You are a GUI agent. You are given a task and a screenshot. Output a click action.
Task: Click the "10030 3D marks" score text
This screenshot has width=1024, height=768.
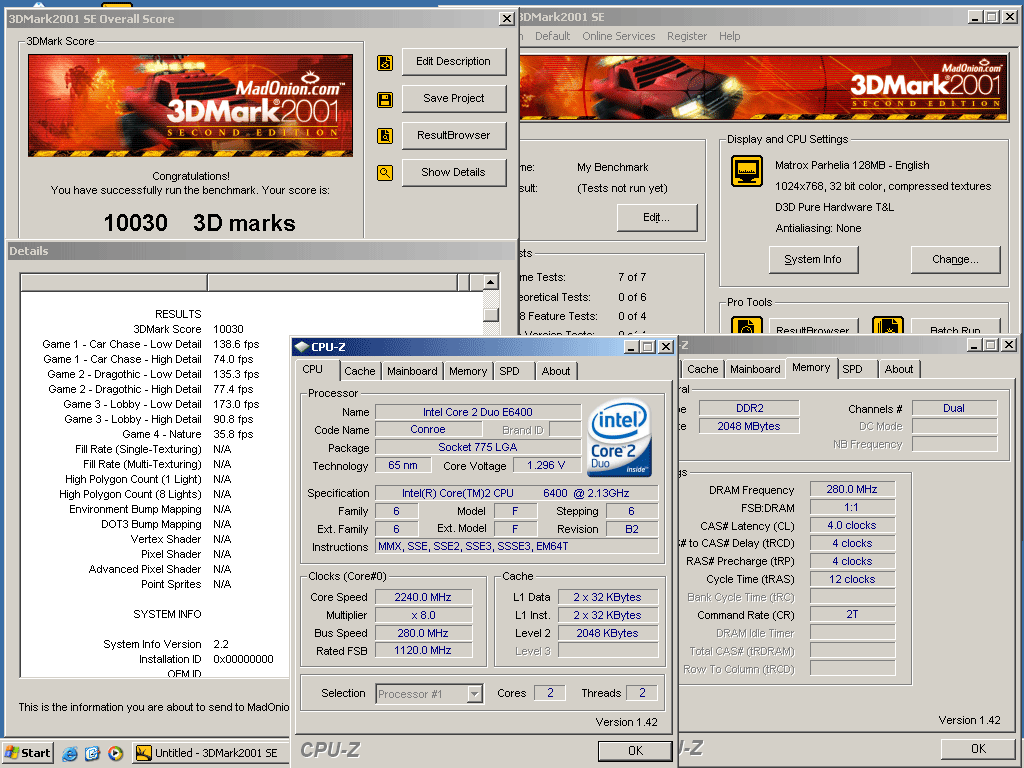coord(200,223)
